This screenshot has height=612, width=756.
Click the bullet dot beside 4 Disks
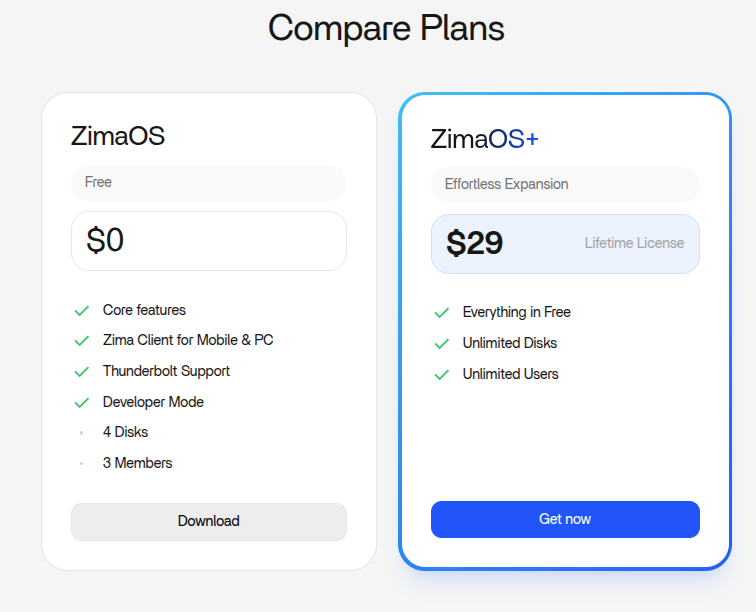pos(82,433)
